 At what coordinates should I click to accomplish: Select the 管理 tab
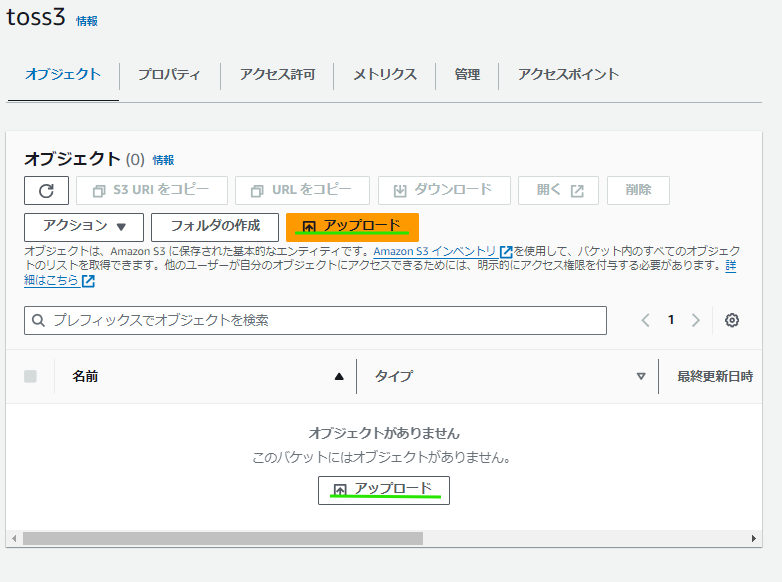467,74
